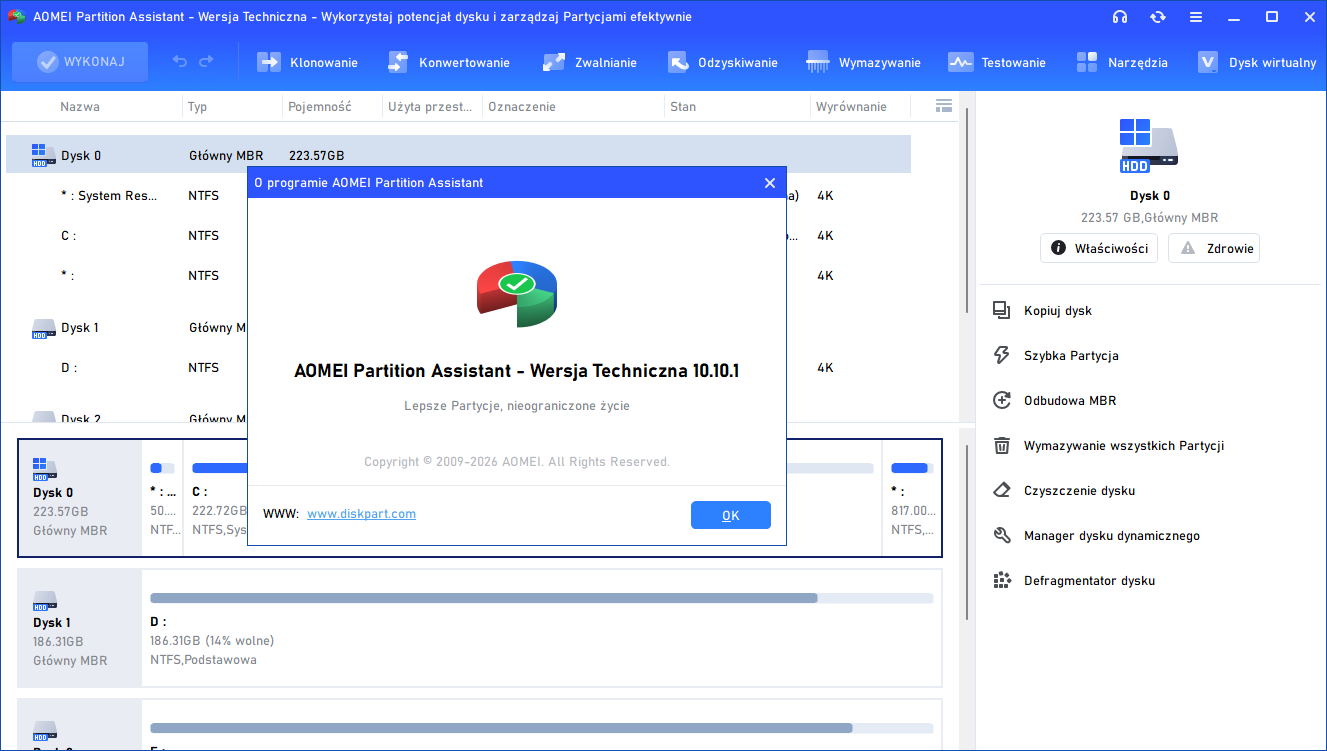
Task: Click the eraser icon for Czyszczenie dysku
Action: (1002, 491)
